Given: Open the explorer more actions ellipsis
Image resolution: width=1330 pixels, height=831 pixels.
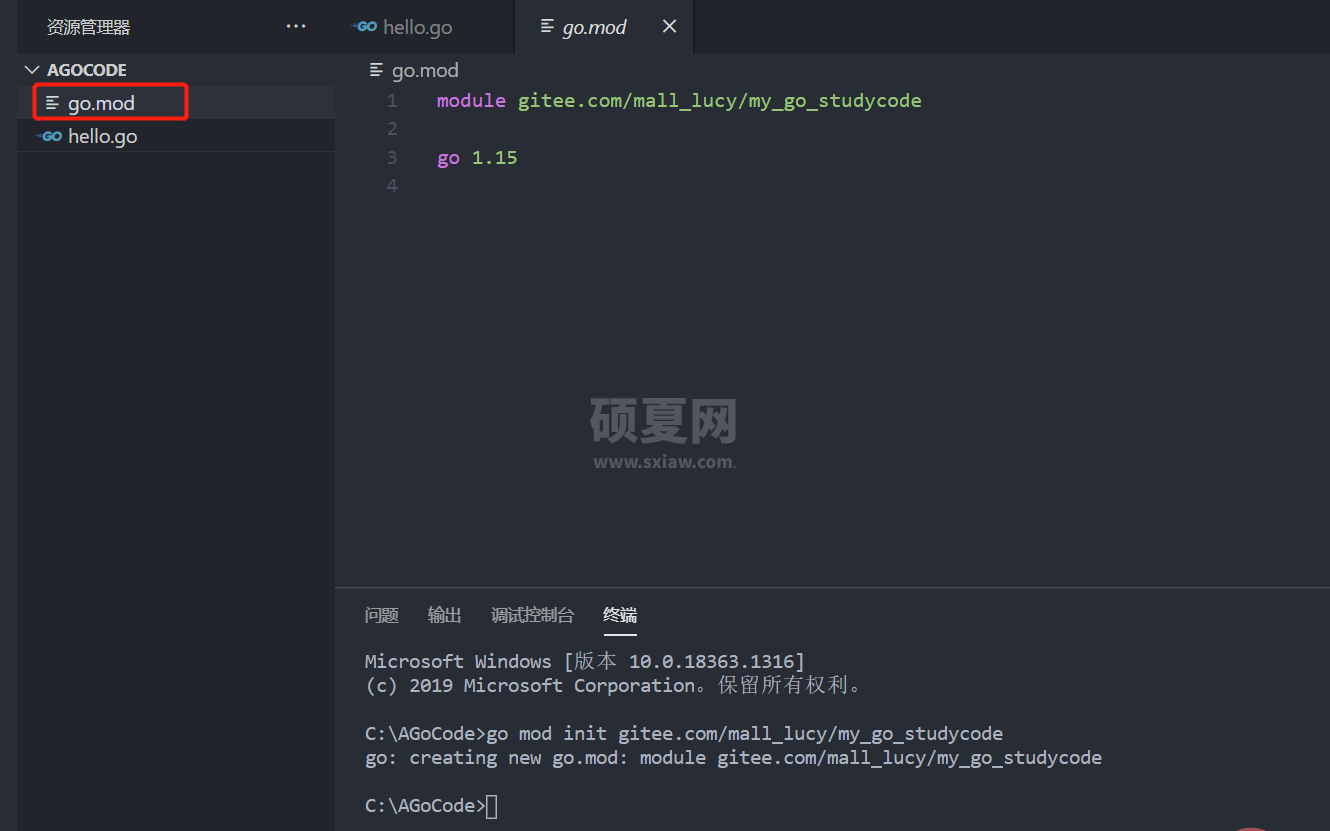Looking at the screenshot, I should pyautogui.click(x=296, y=27).
